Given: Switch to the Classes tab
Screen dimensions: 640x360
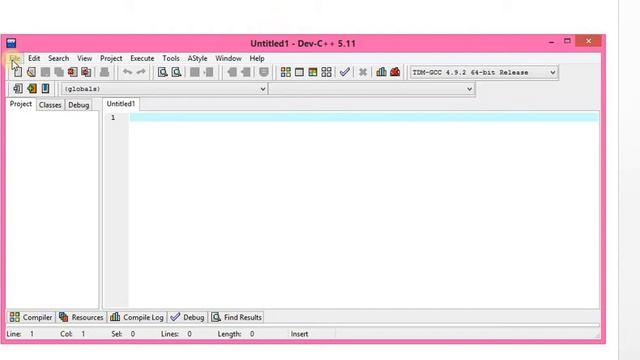Looking at the screenshot, I should point(50,105).
